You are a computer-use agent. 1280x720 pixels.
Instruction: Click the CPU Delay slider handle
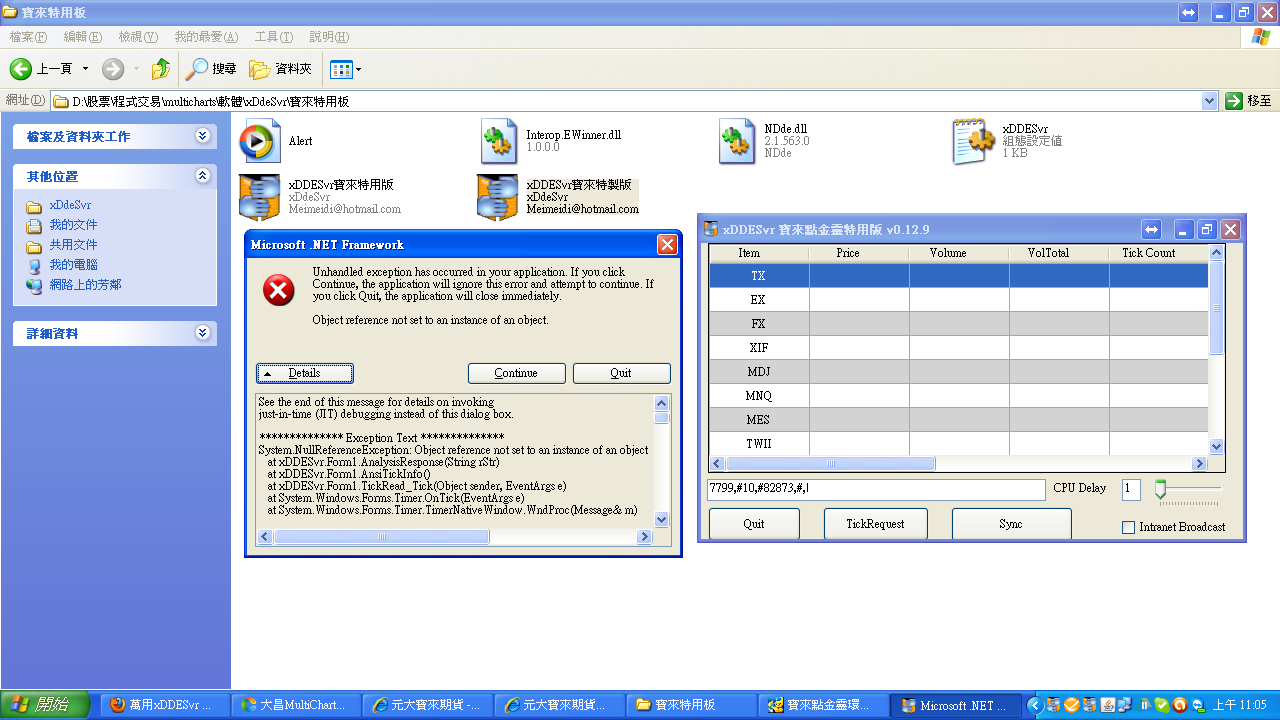click(x=1160, y=489)
